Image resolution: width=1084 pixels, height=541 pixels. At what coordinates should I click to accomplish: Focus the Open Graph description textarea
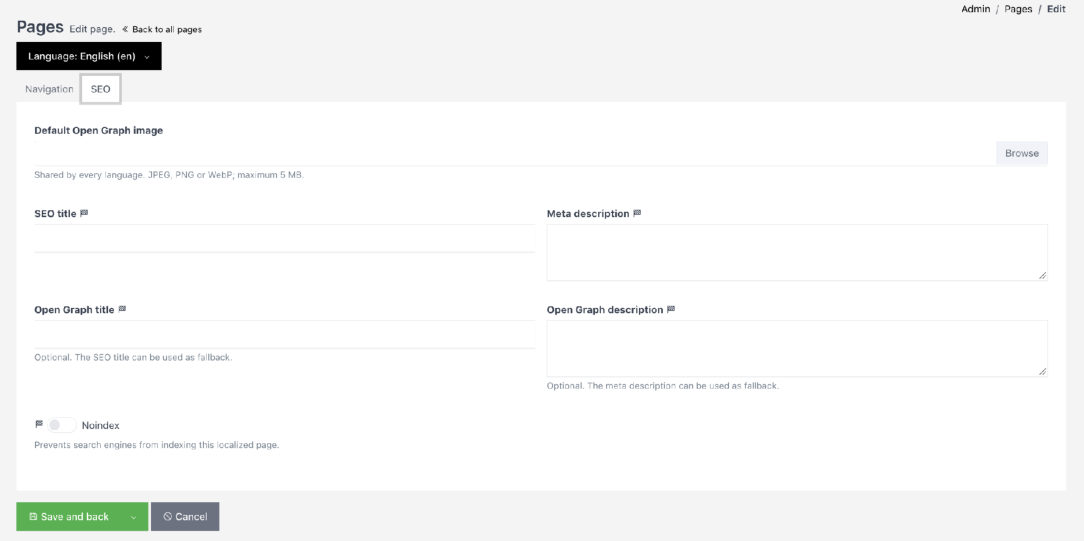pos(797,348)
